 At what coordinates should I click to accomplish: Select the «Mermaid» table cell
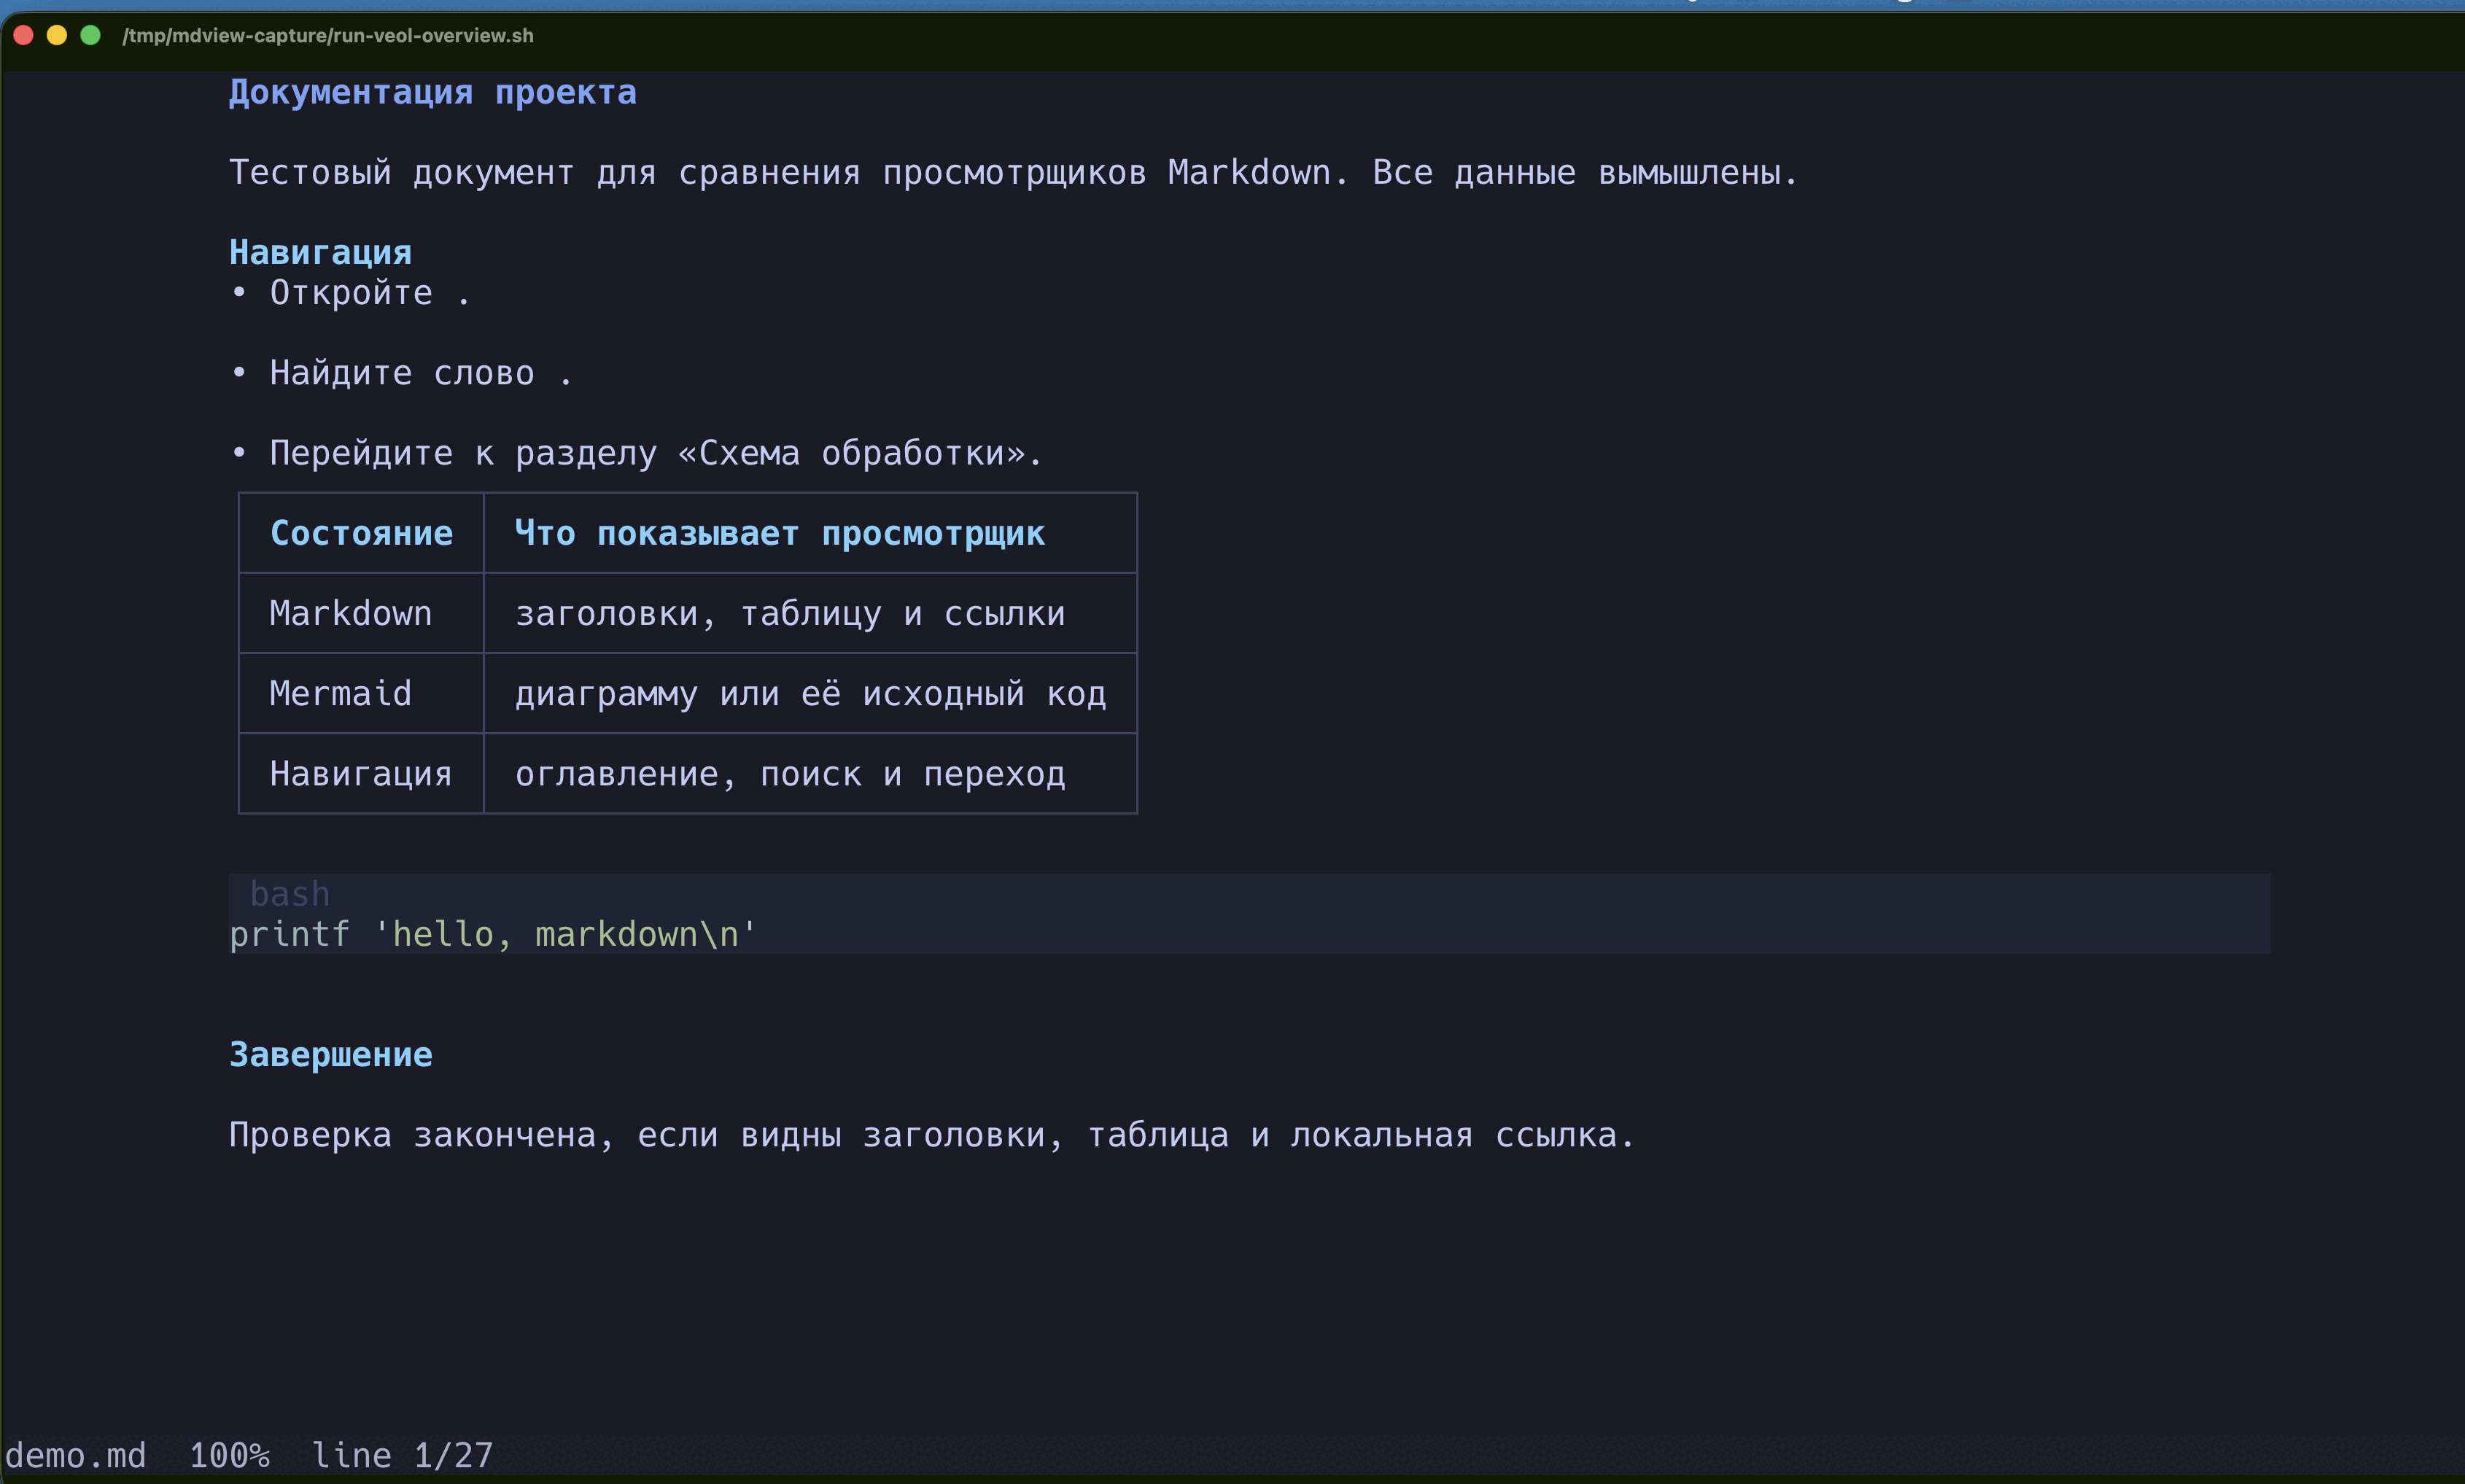pos(340,693)
